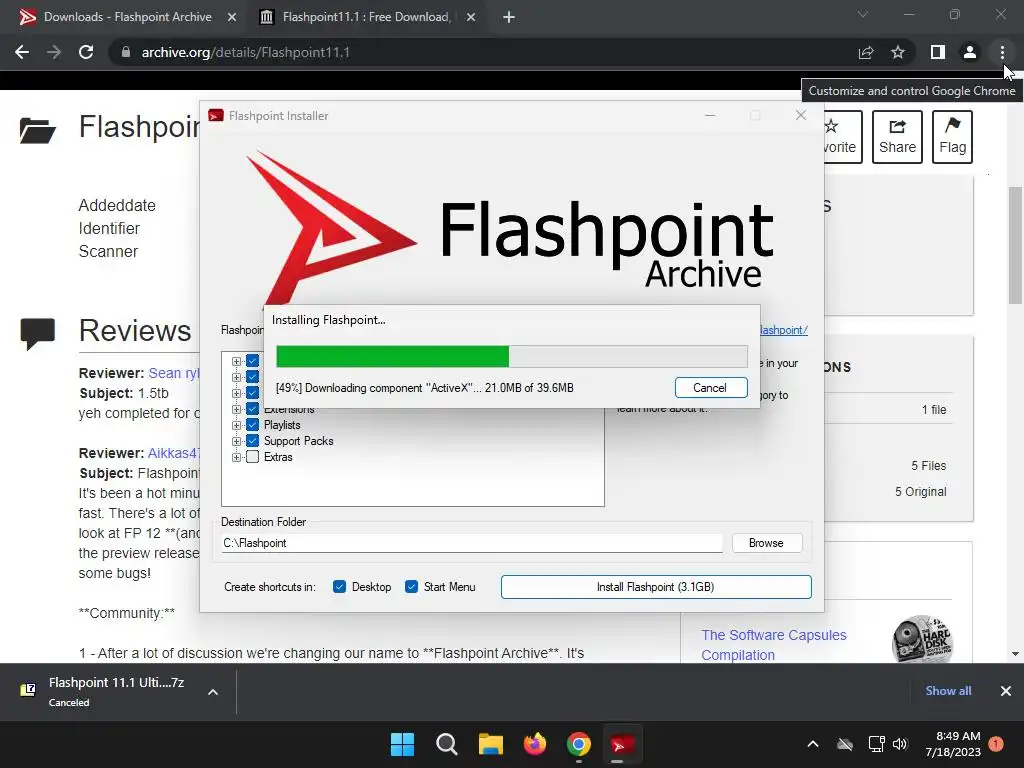The image size is (1024, 768).
Task: Open Chrome profile icon
Action: click(x=970, y=52)
